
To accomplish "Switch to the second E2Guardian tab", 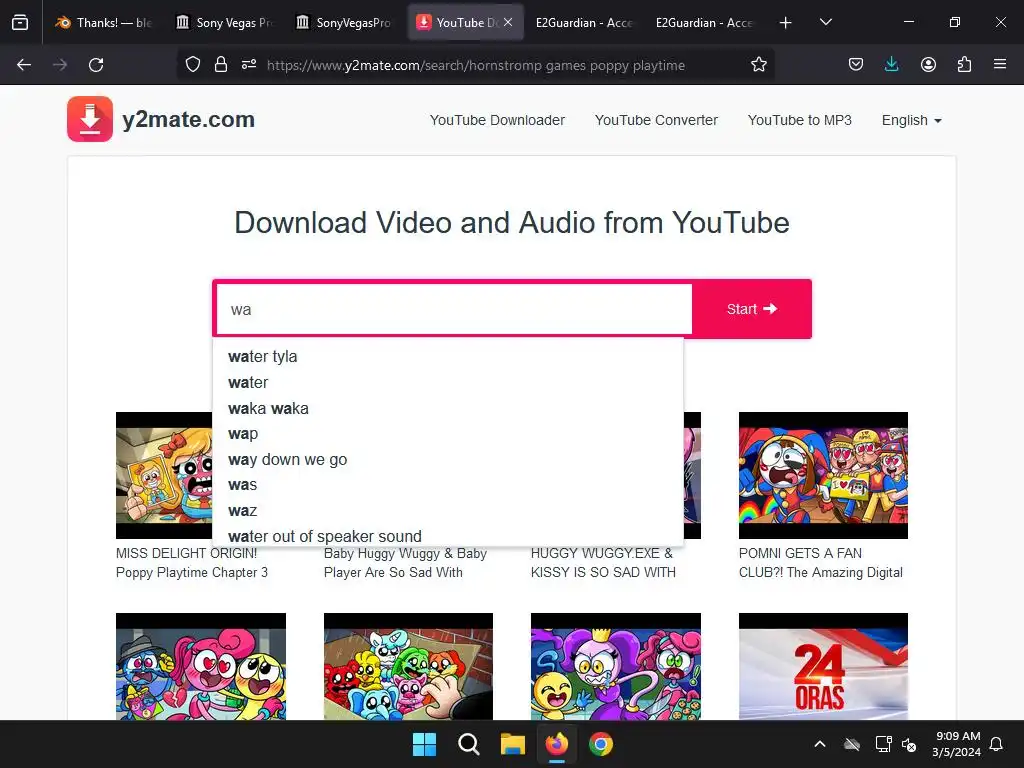I will coord(705,22).
